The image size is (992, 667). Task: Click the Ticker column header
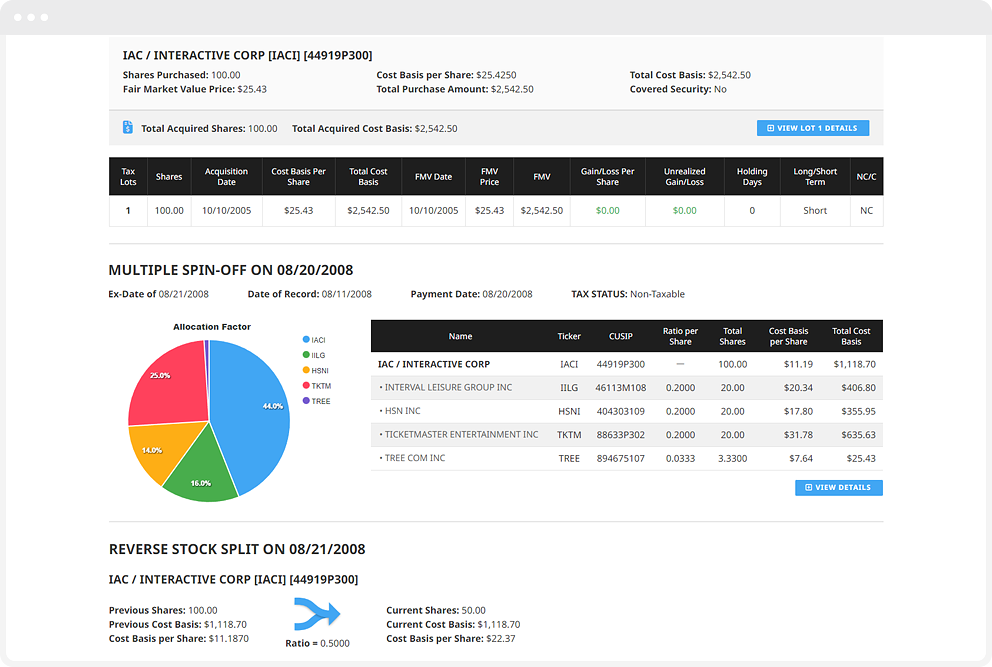pos(569,336)
